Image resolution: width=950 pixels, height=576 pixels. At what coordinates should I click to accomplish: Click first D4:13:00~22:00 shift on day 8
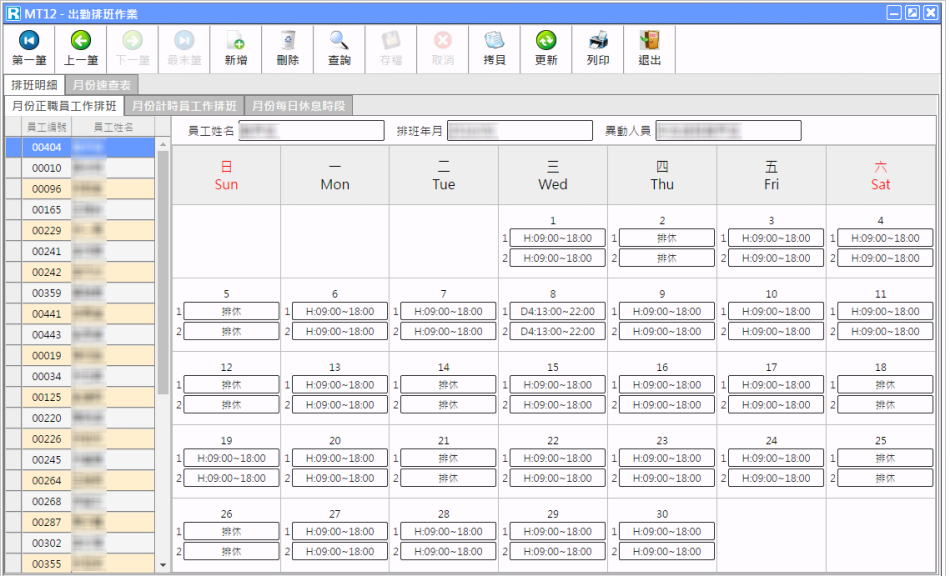[557, 311]
